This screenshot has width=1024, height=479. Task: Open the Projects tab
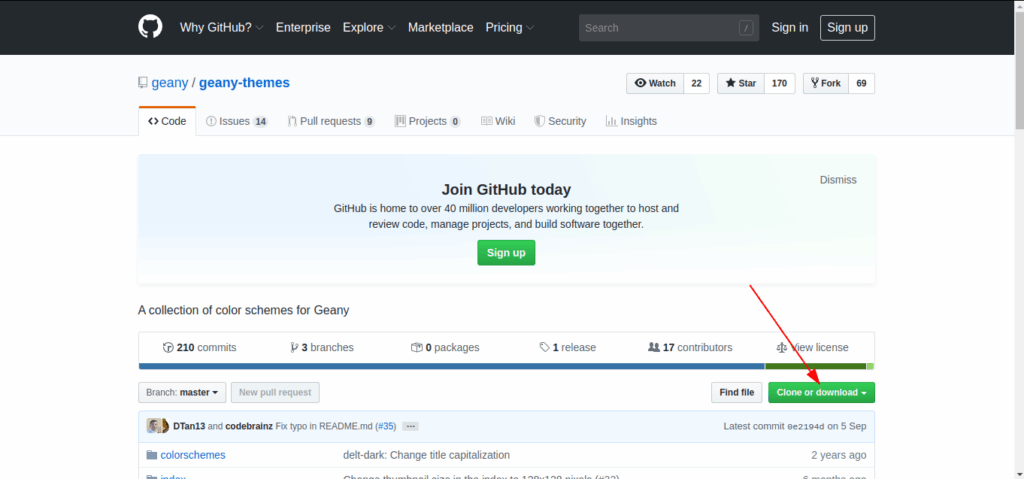point(427,121)
